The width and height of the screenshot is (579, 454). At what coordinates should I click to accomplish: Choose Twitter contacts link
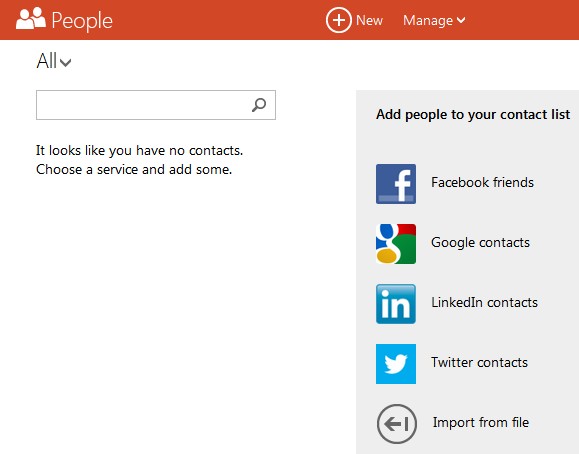point(480,362)
